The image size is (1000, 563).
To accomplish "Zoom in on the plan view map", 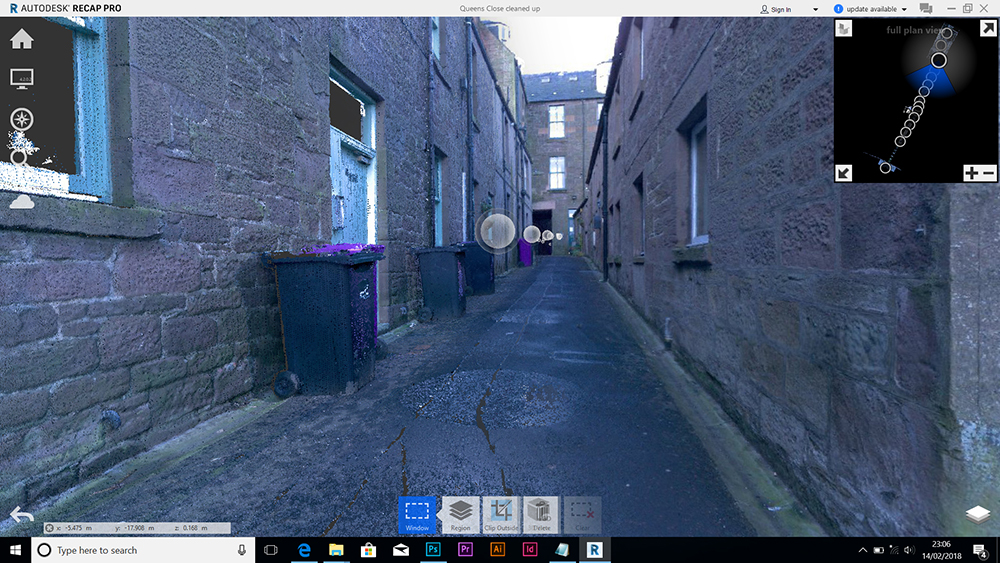I will [x=971, y=173].
